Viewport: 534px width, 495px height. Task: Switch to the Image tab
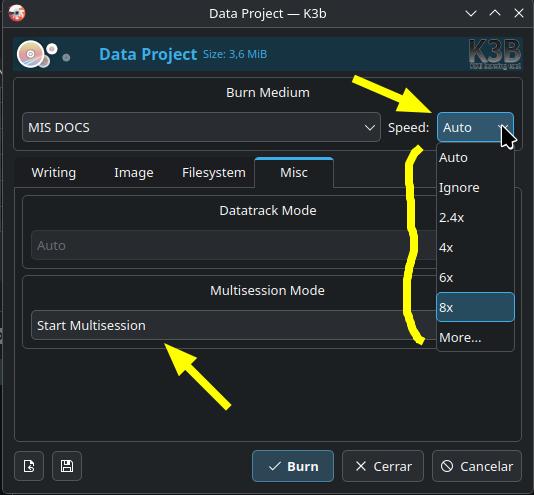(134, 172)
